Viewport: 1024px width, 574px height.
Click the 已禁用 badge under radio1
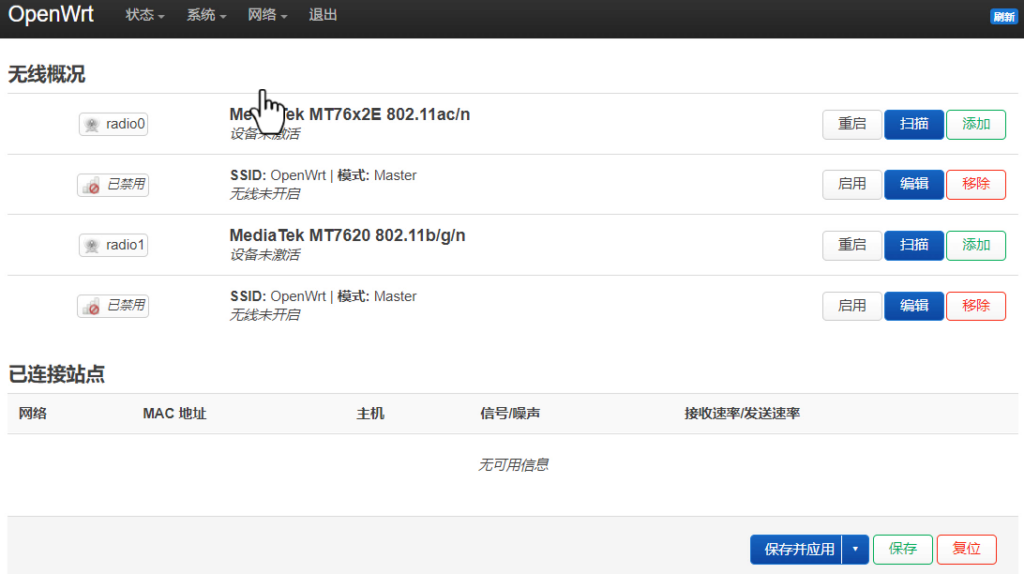point(113,306)
